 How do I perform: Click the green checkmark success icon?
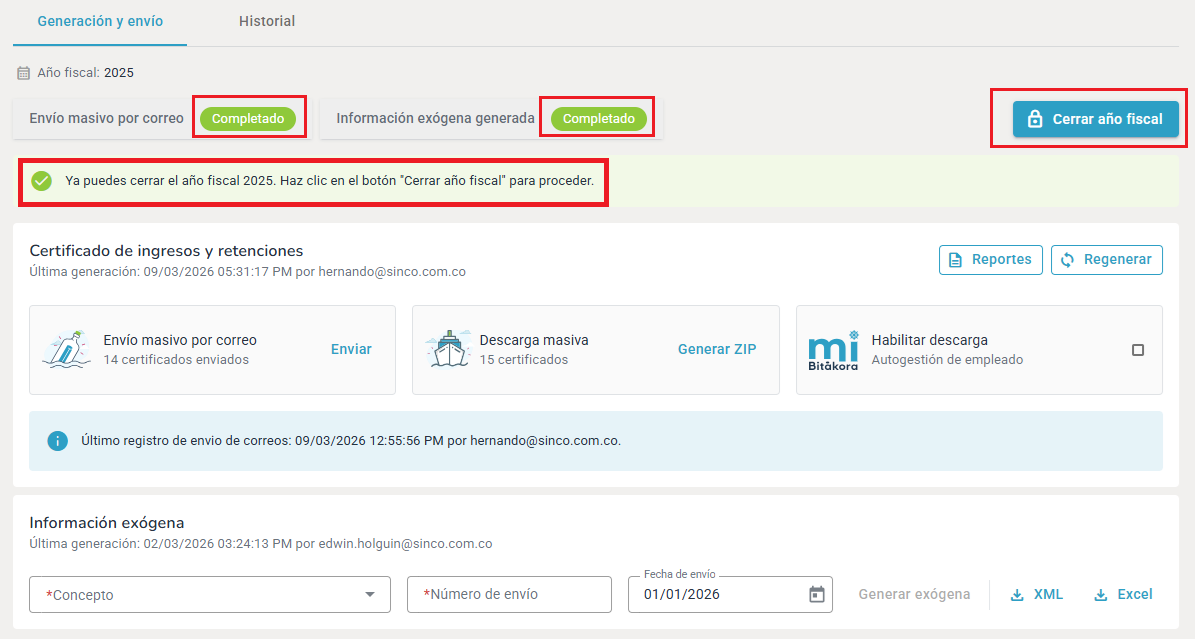pyautogui.click(x=41, y=181)
